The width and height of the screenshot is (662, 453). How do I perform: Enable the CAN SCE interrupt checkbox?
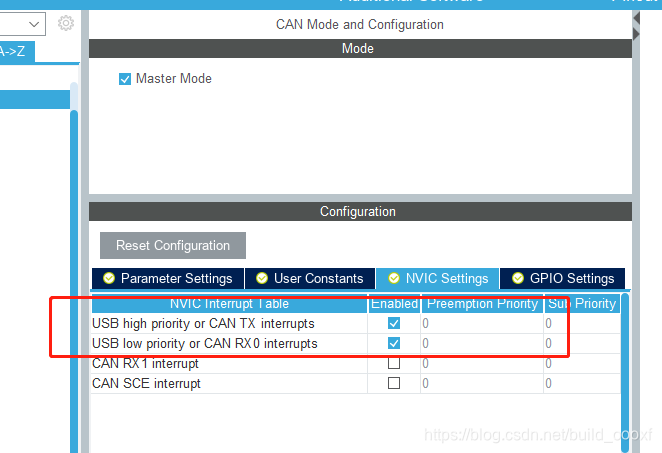pos(394,383)
